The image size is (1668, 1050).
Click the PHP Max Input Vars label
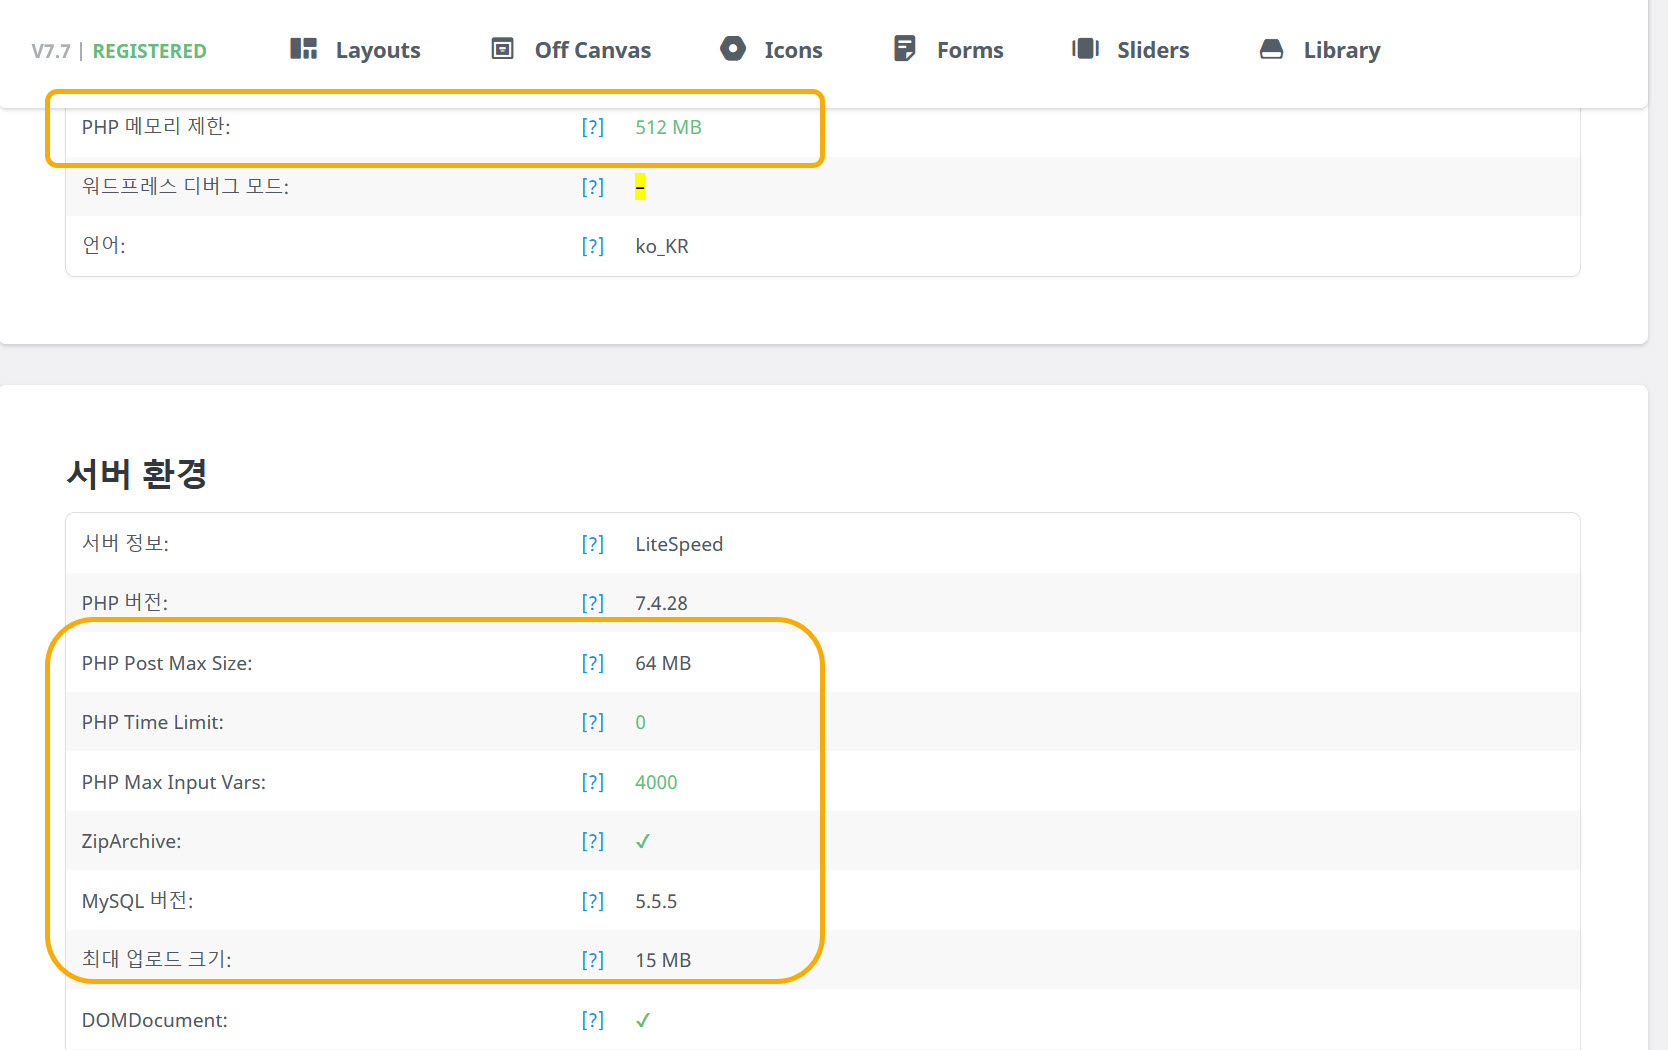tap(174, 782)
